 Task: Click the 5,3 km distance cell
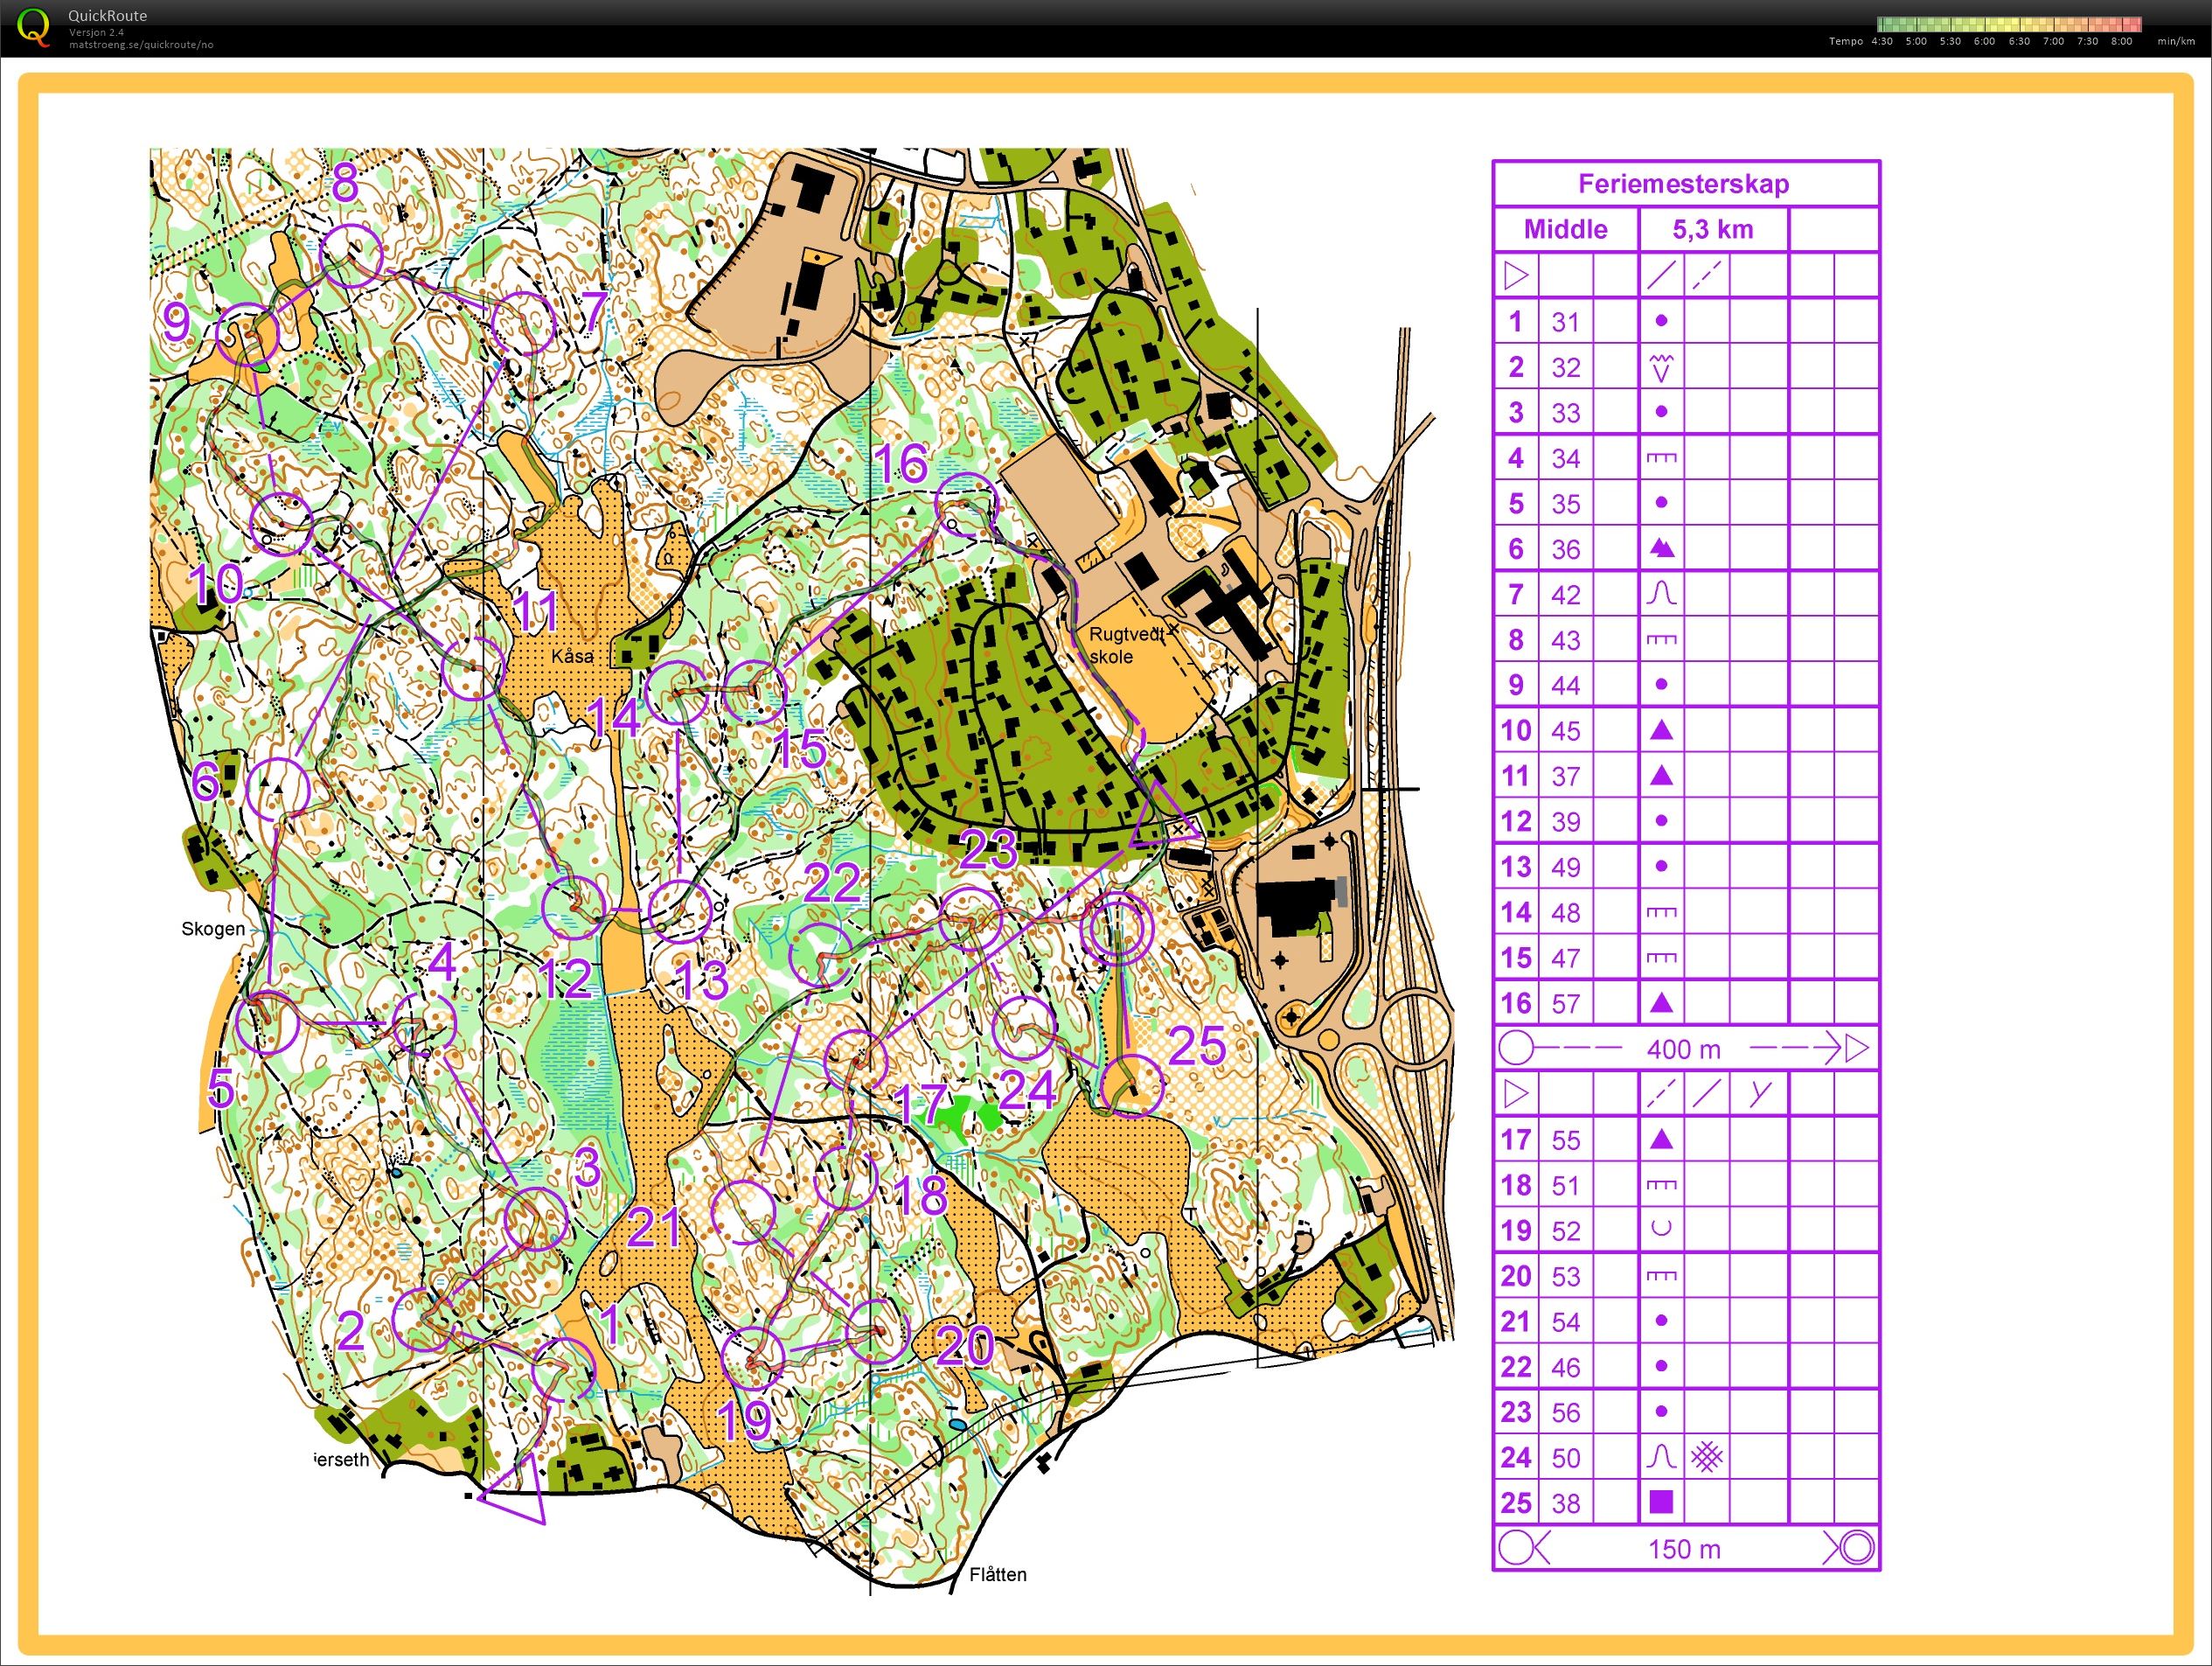coord(1712,229)
